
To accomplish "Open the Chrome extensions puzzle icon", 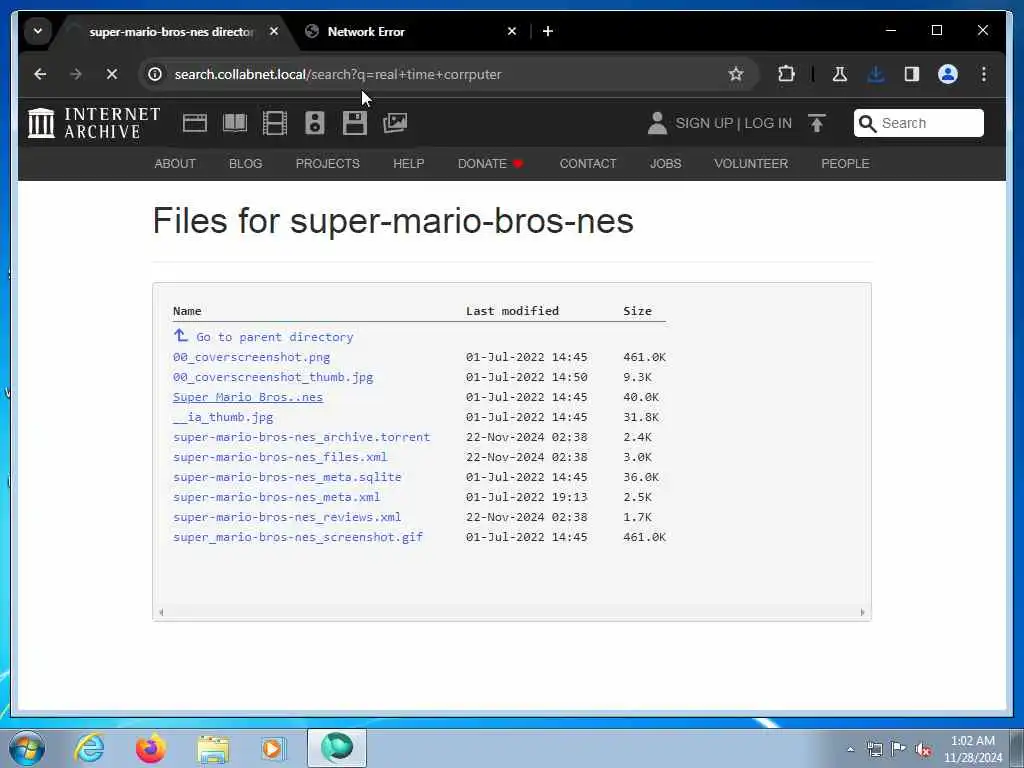I will [x=786, y=74].
